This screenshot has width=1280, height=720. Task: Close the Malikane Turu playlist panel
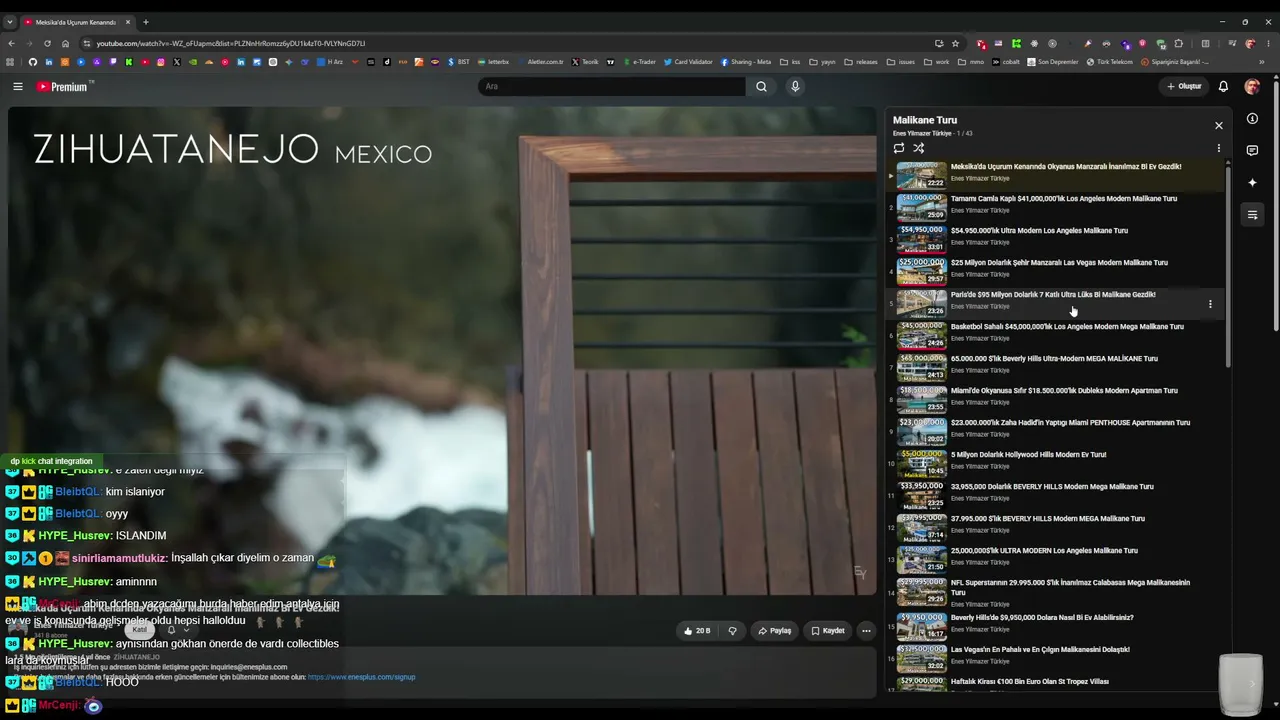pyautogui.click(x=1218, y=125)
